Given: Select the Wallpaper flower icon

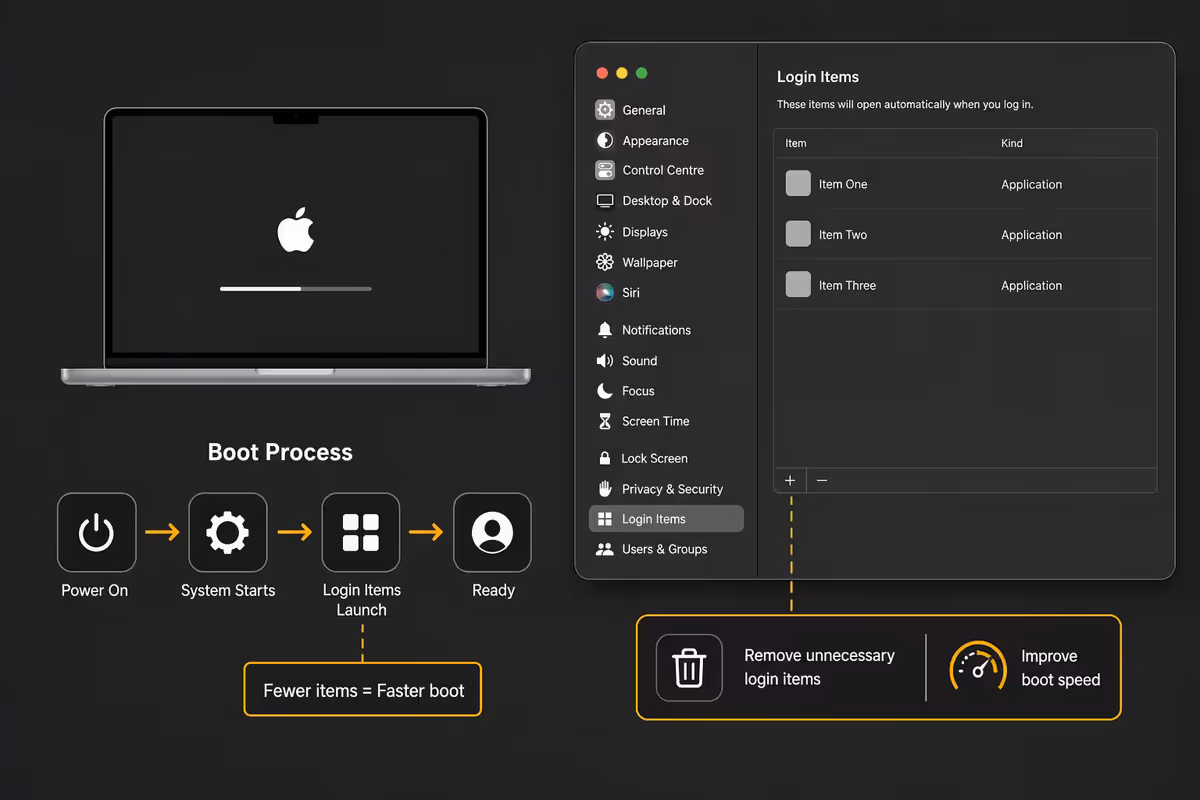Looking at the screenshot, I should coord(604,262).
